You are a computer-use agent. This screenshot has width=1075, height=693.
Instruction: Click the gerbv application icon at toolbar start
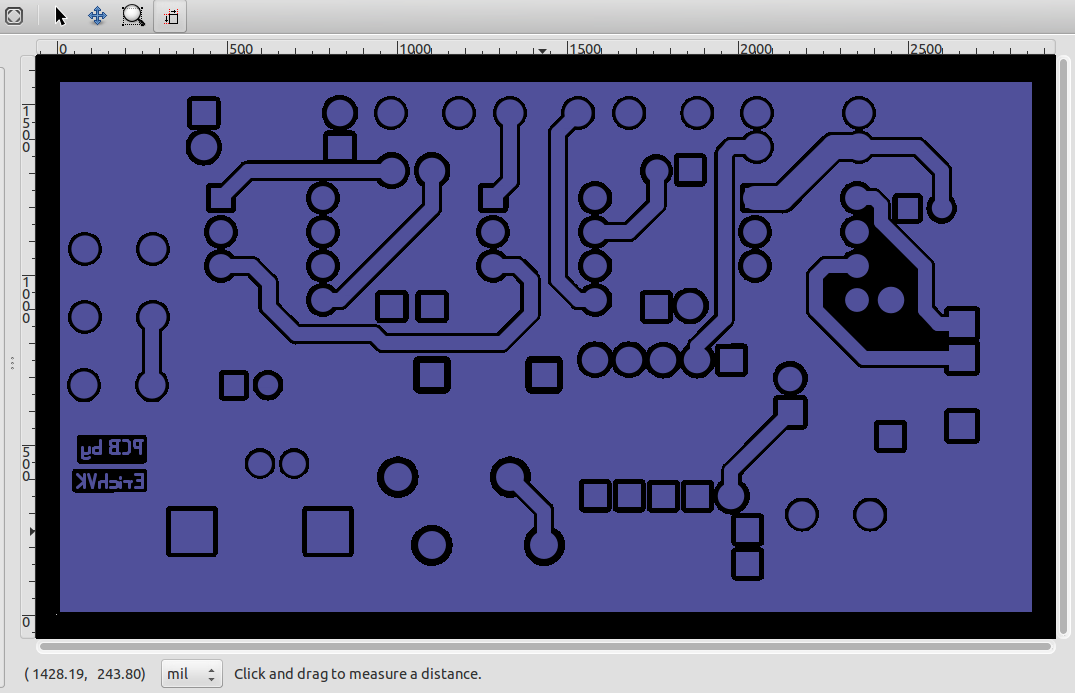point(14,16)
